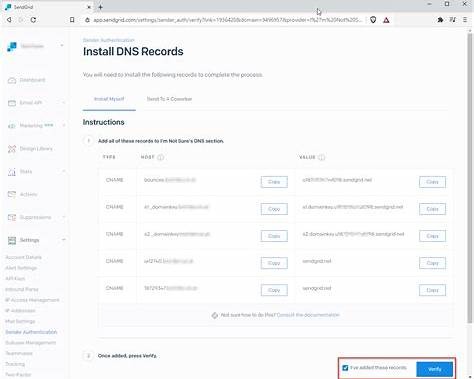Bookmark this page with the bookmark icon
Viewport: 474px width, 379px height.
click(x=72, y=20)
